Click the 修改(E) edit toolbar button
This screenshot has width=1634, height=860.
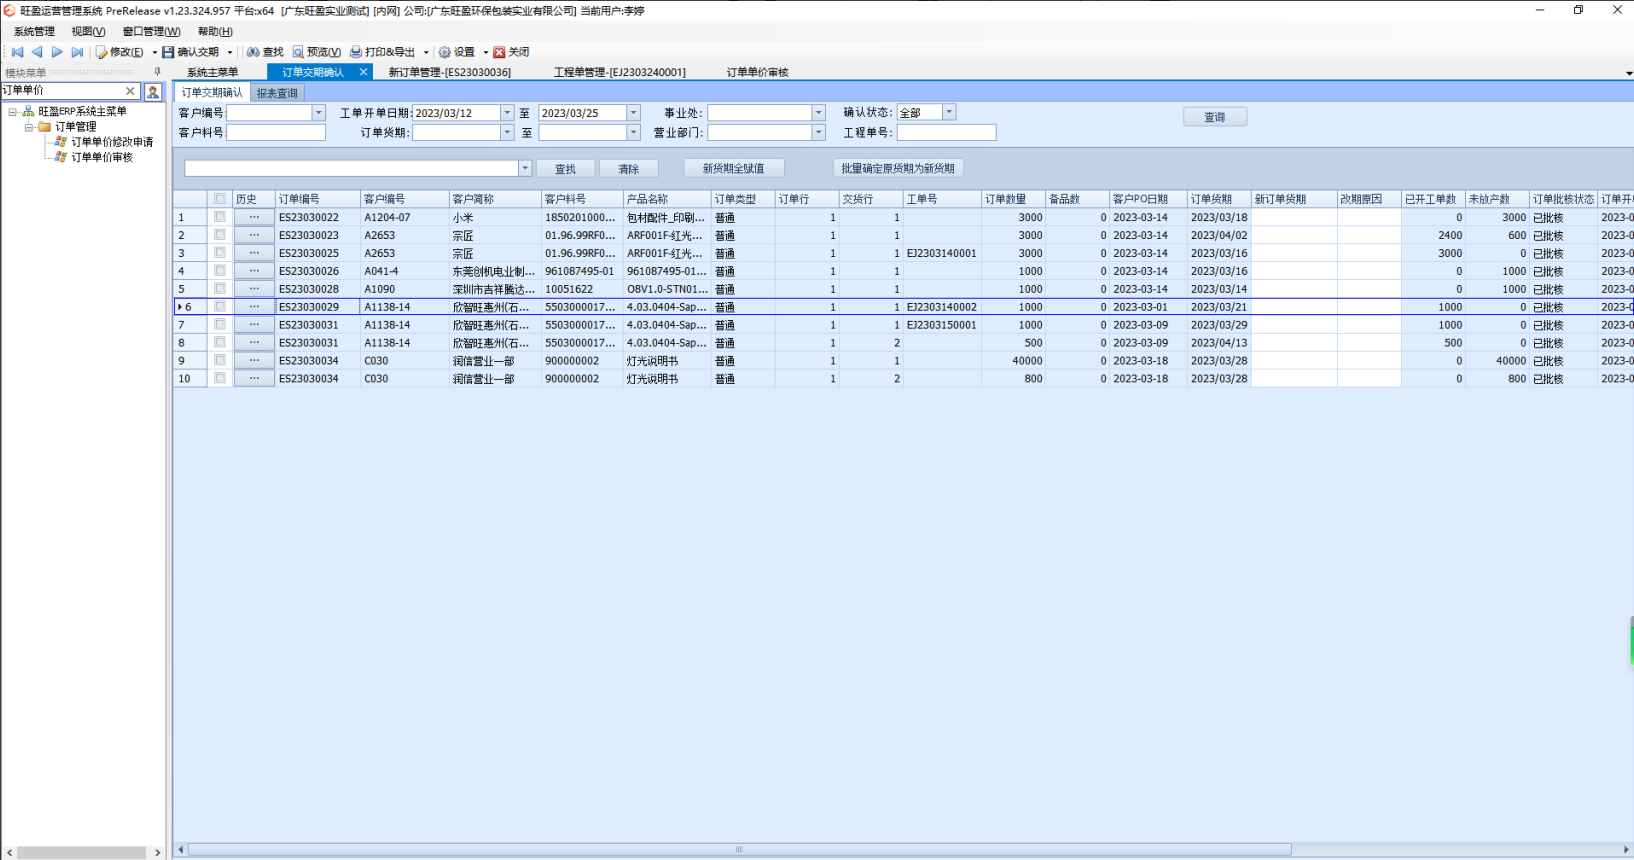pyautogui.click(x=120, y=52)
